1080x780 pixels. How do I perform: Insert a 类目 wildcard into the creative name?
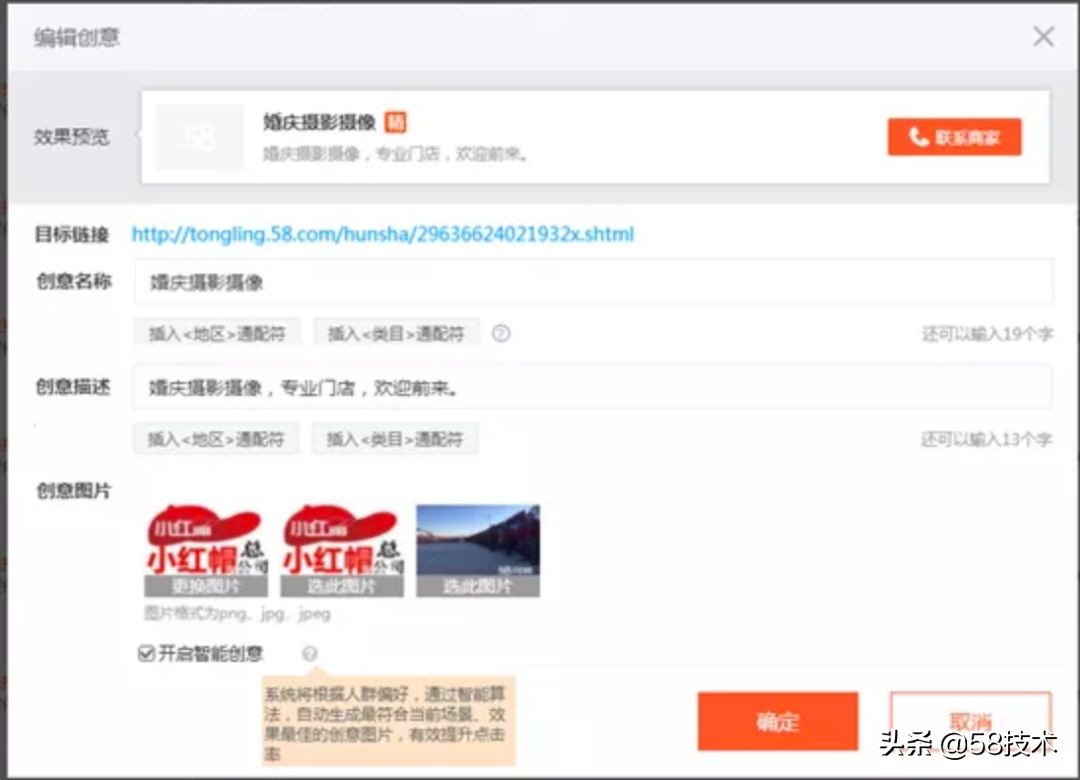click(396, 333)
